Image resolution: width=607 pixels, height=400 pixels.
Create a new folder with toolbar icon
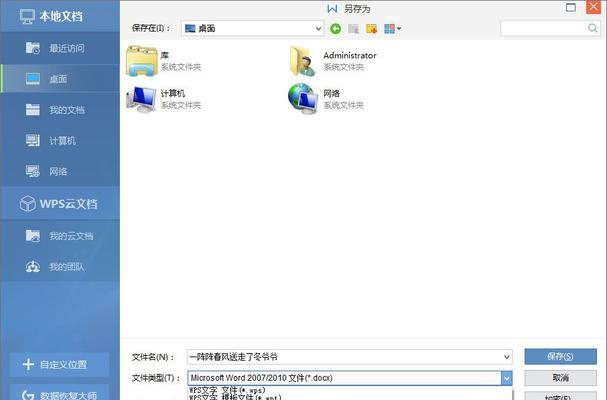(x=372, y=29)
